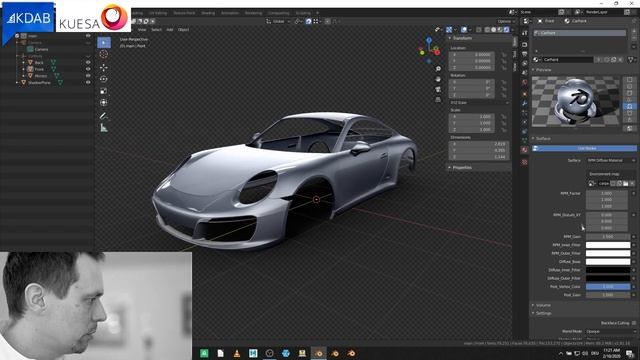Screen dimensions: 640x360
Task: Open the Surface shader dropdown
Action: (x=610, y=160)
